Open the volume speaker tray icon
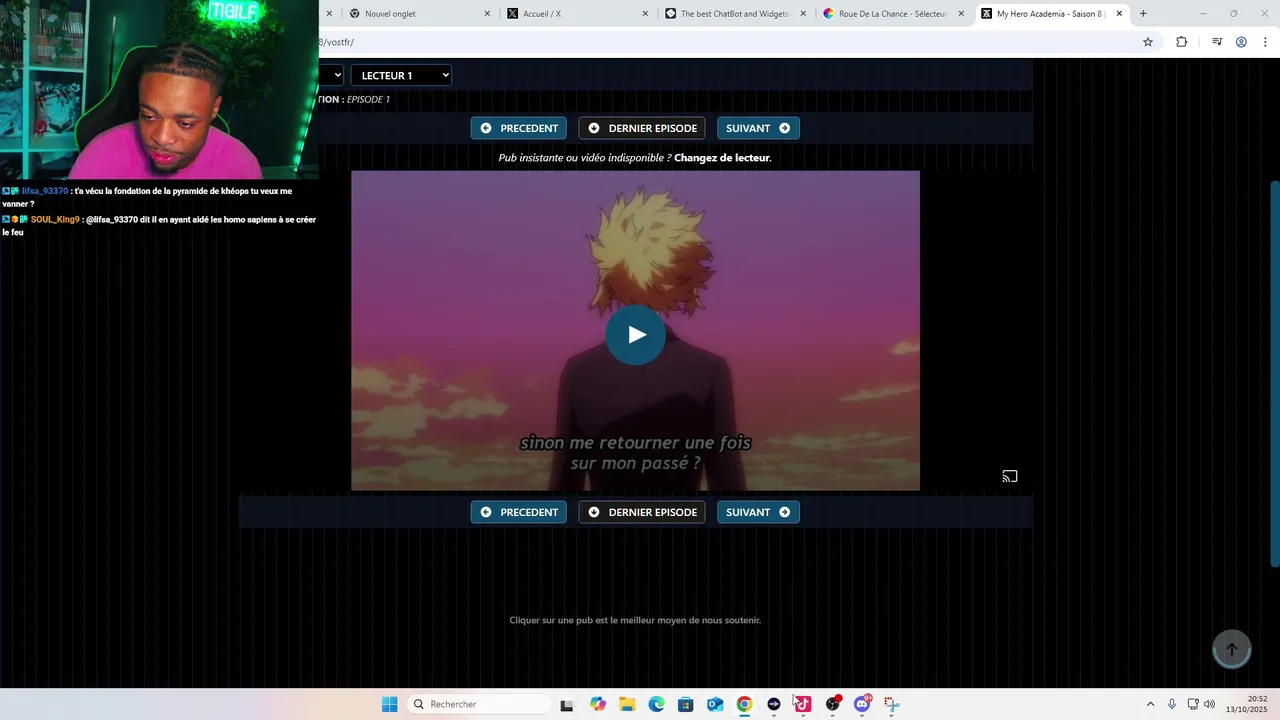Image resolution: width=1280 pixels, height=720 pixels. 1209,704
